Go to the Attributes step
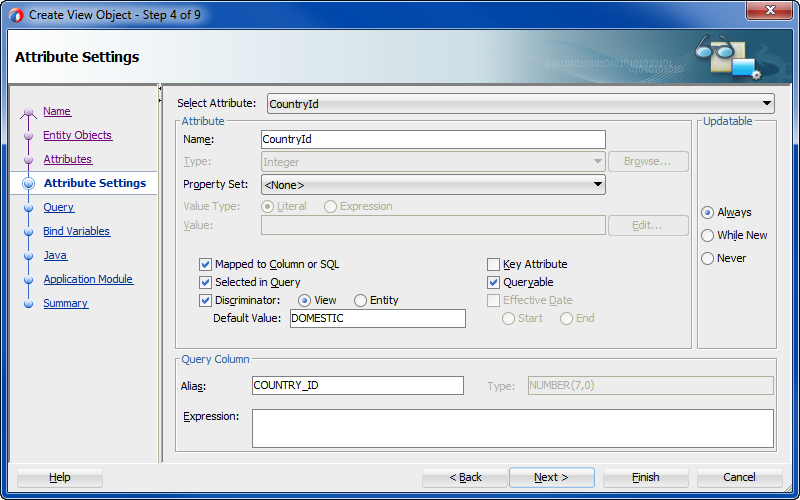Screen dimensions: 800x500 (67, 159)
